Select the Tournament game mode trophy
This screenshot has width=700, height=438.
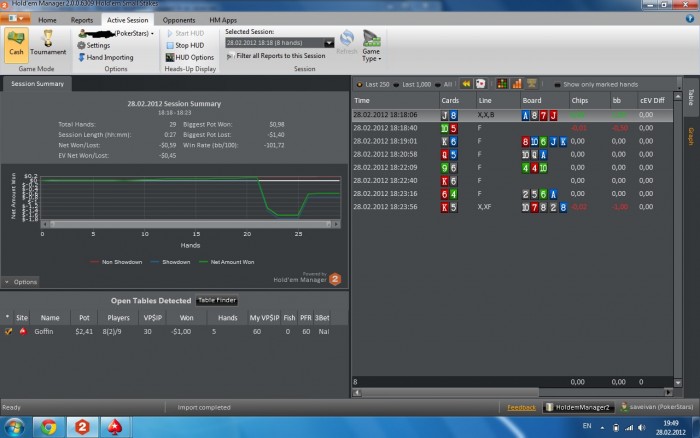pyautogui.click(x=48, y=44)
